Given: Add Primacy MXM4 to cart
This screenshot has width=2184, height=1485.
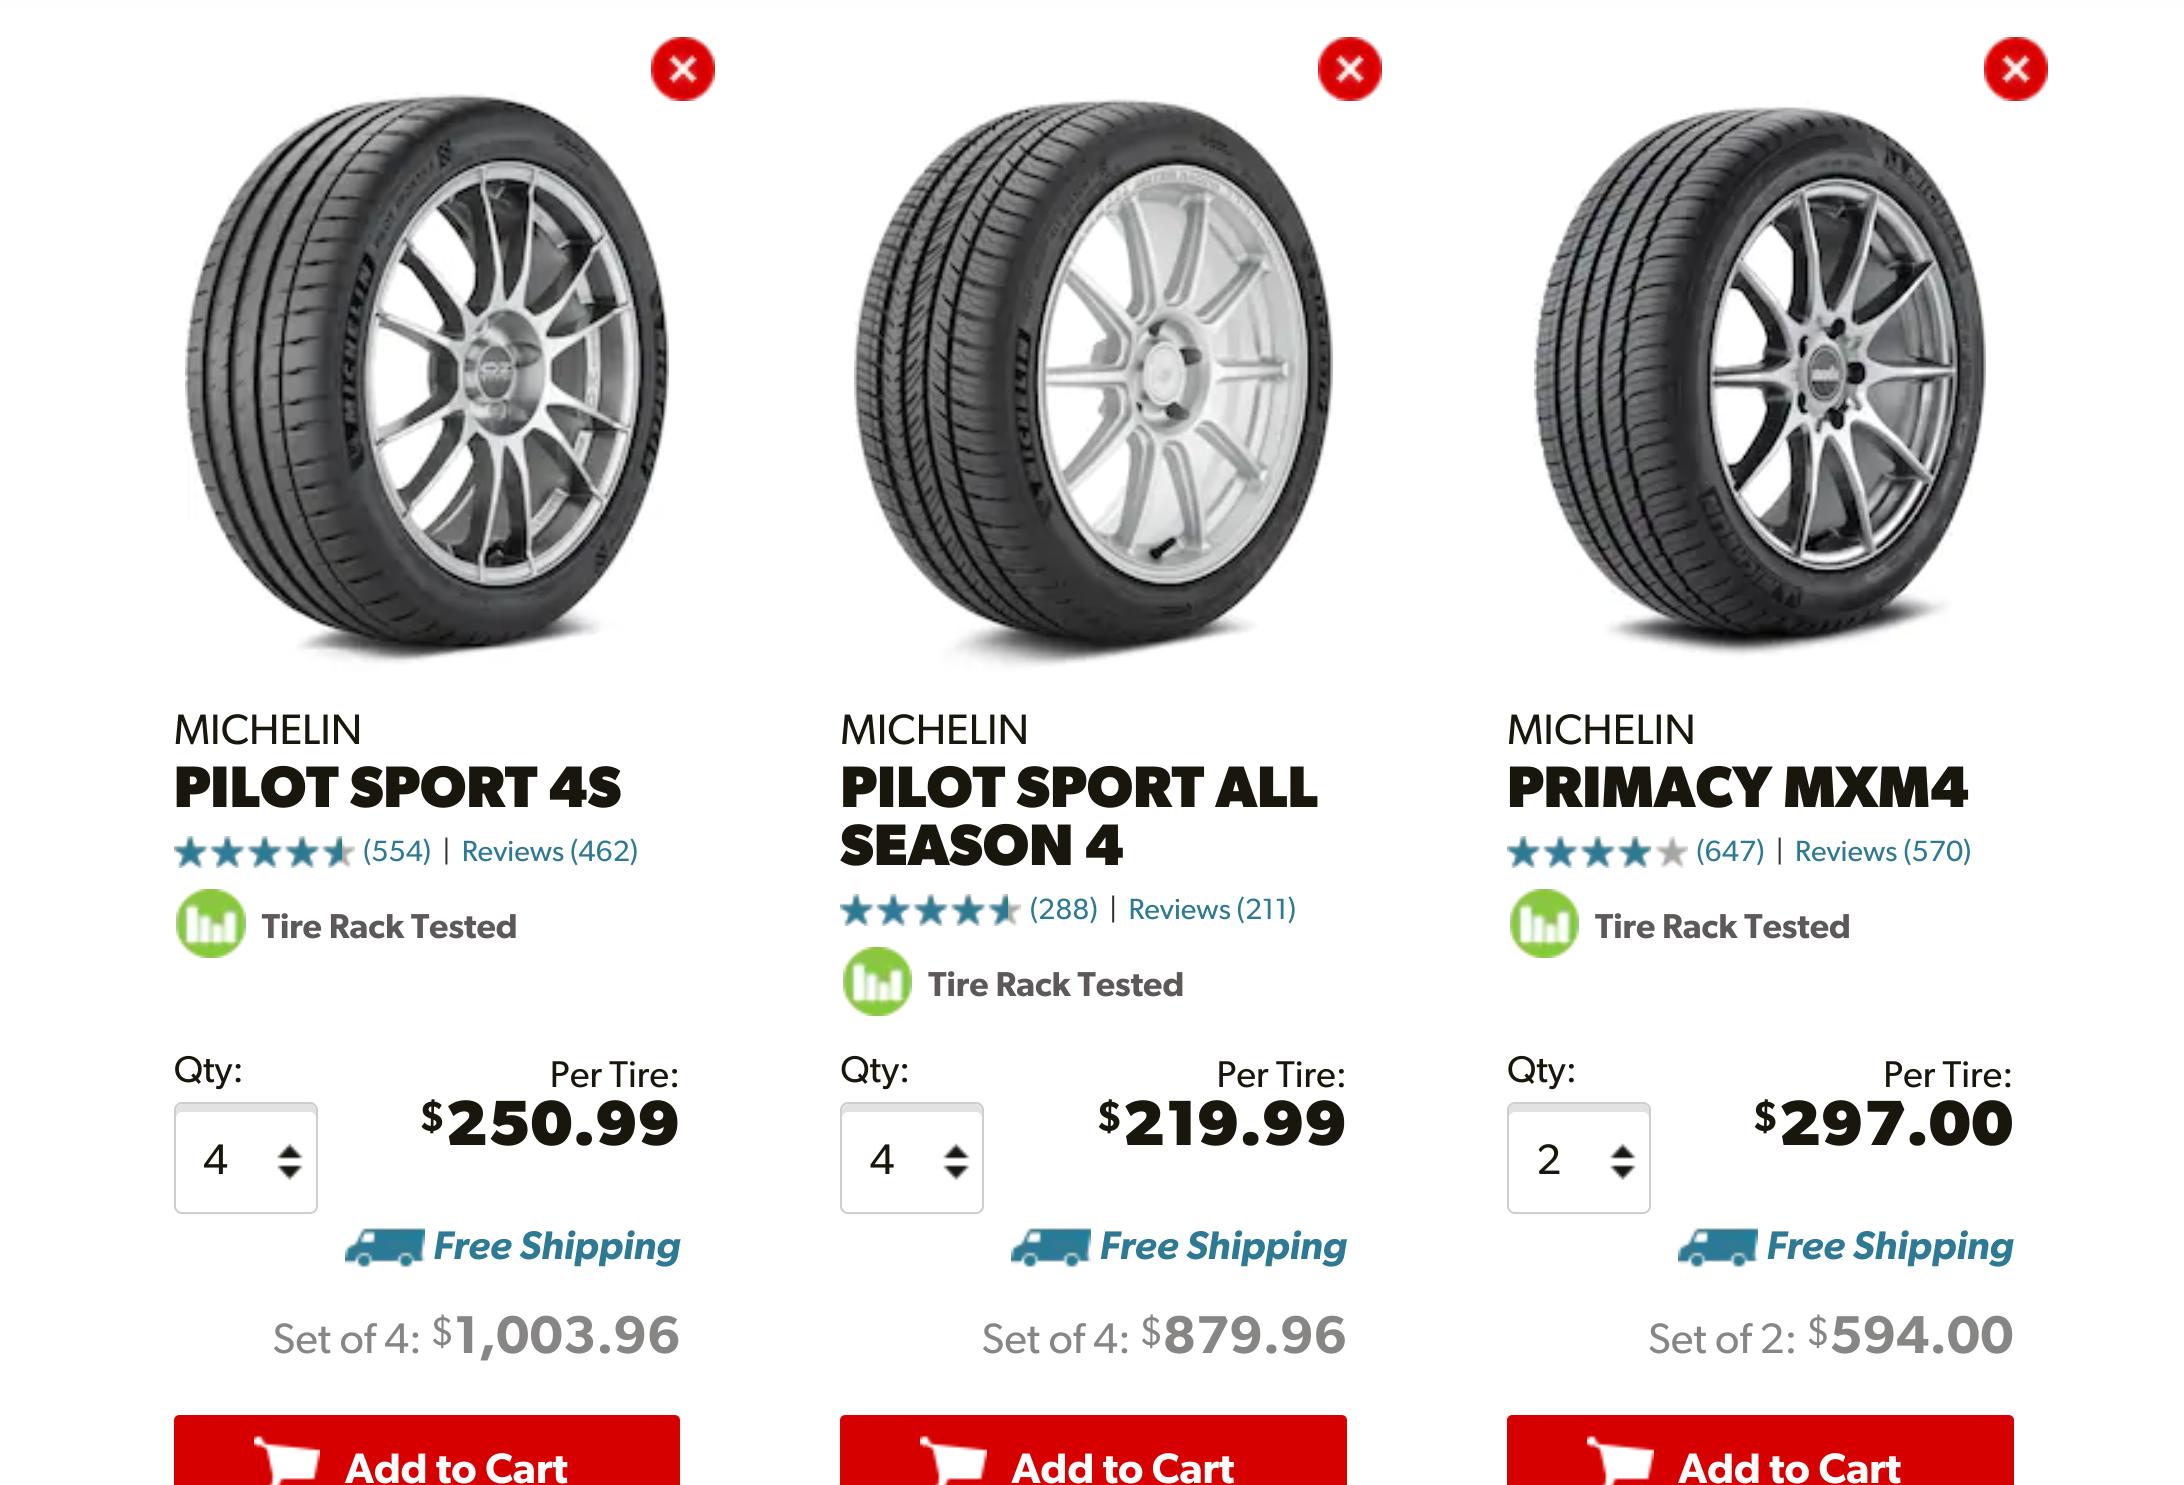Looking at the screenshot, I should (x=1760, y=1451).
